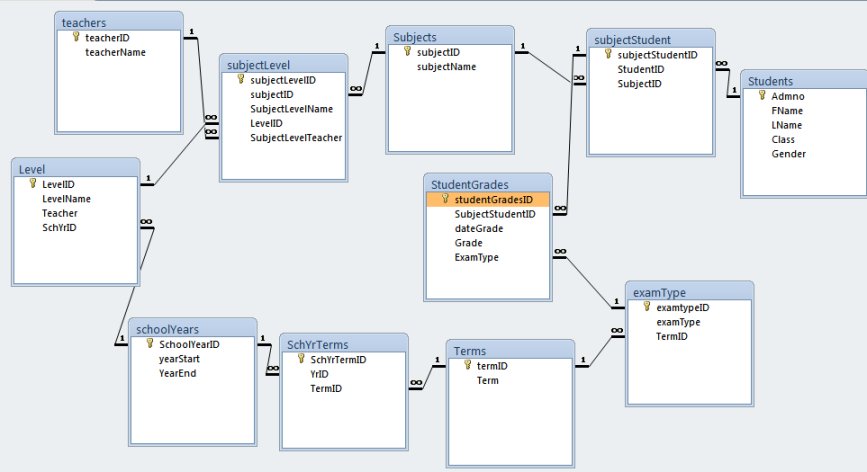Select the Students table title bar

point(805,81)
